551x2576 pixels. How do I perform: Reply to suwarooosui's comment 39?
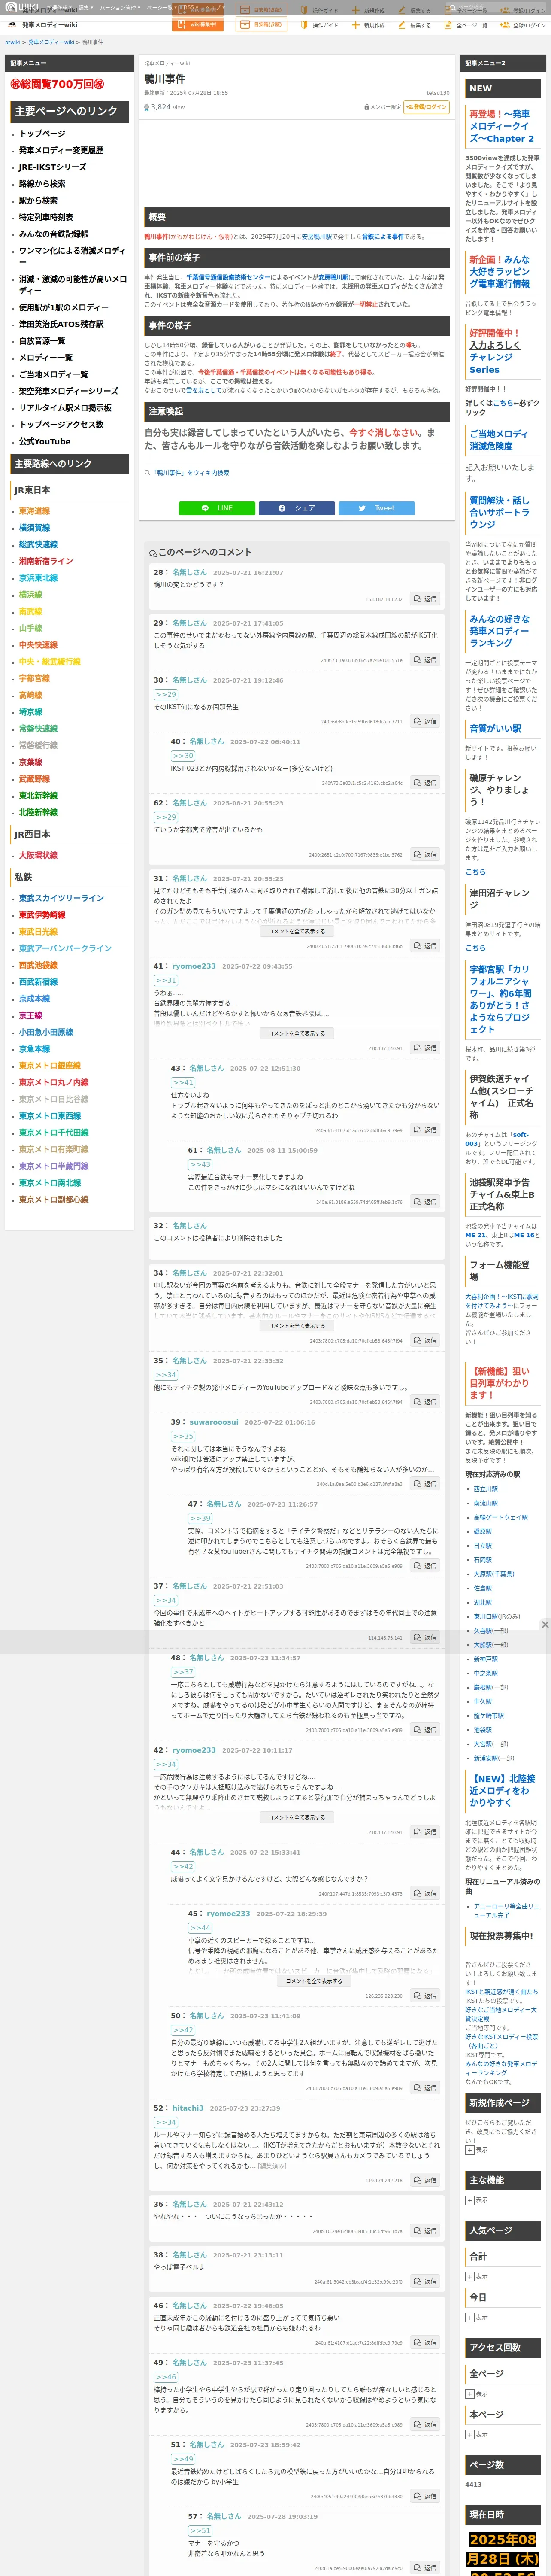tap(425, 1484)
